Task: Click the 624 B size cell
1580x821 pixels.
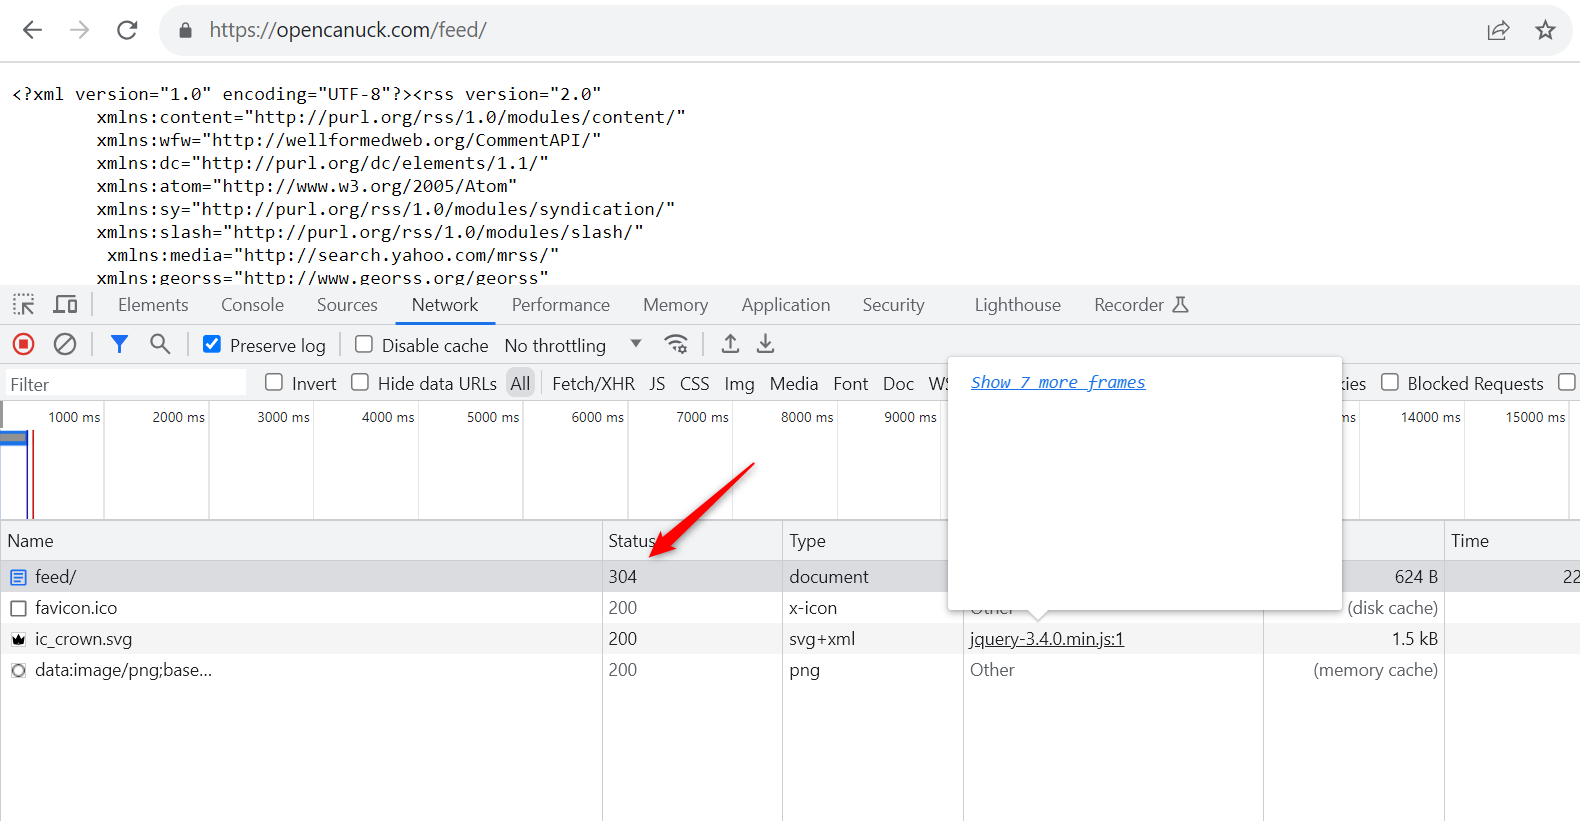Action: pos(1416,577)
